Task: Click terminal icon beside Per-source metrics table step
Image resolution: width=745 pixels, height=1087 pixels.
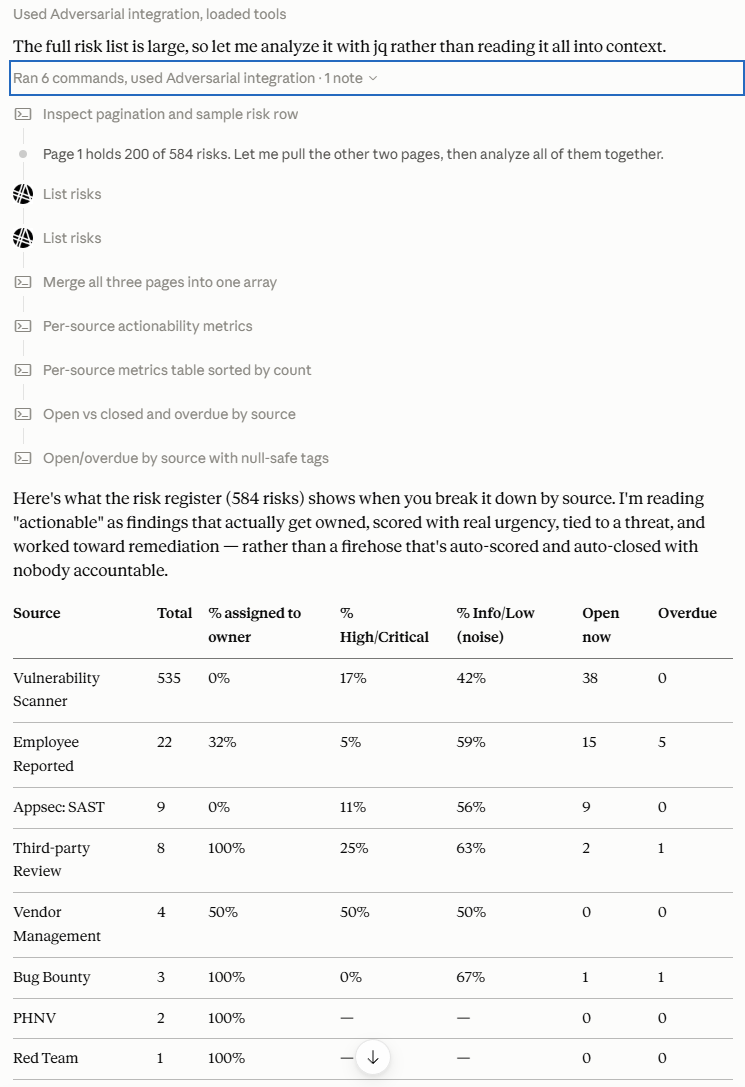Action: [23, 370]
